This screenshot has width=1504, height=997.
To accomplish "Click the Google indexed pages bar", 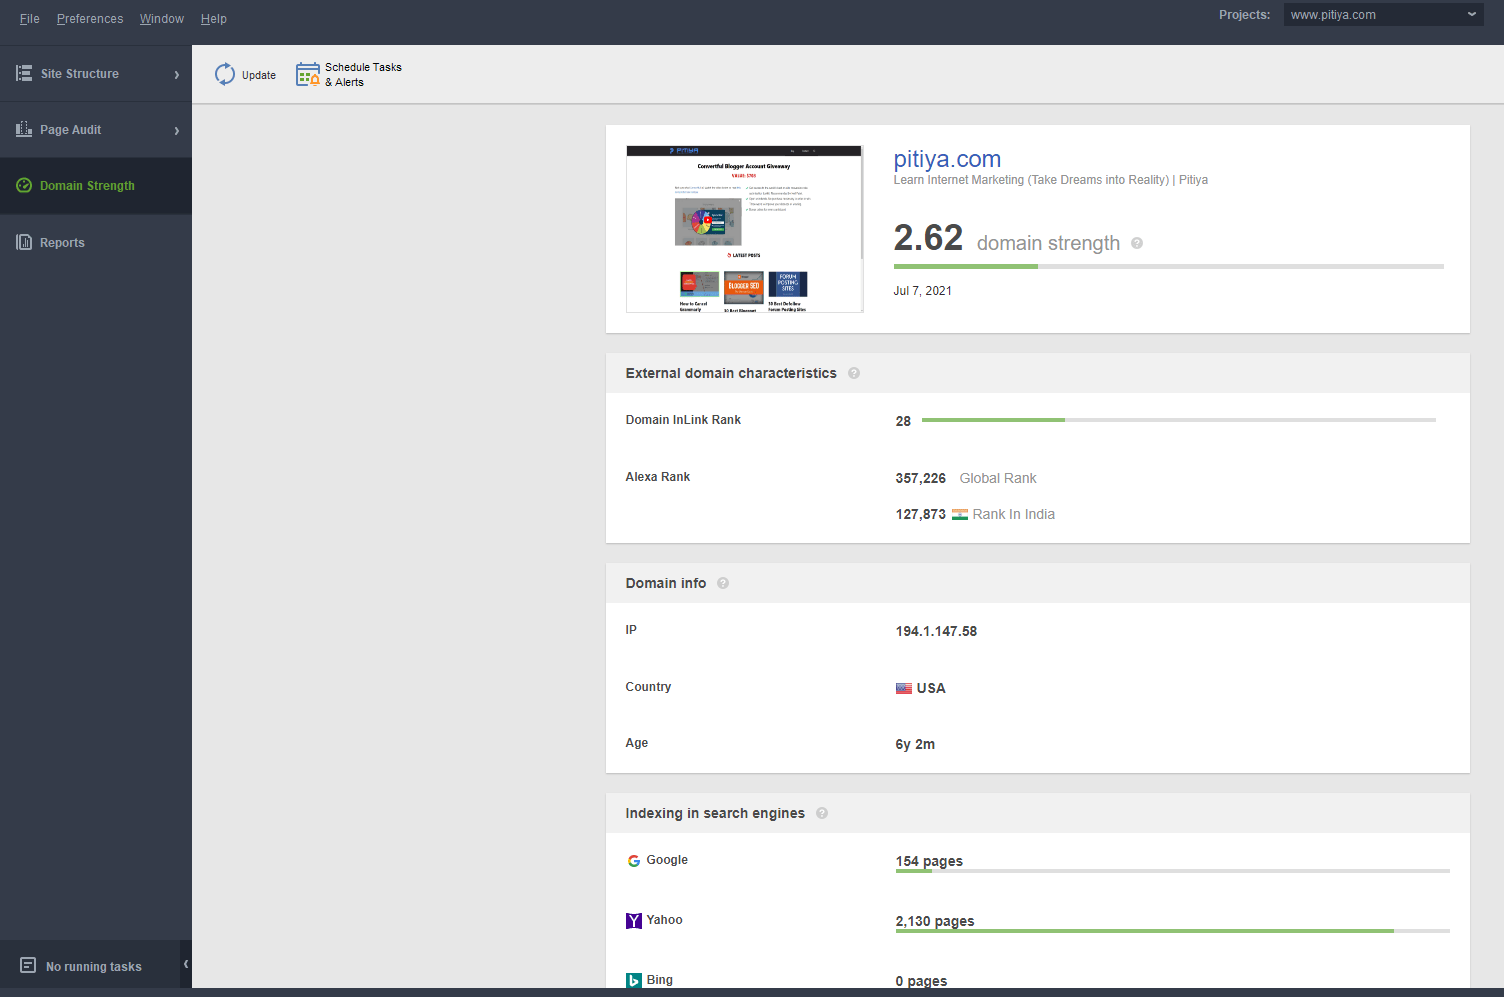I will click(x=1172, y=871).
